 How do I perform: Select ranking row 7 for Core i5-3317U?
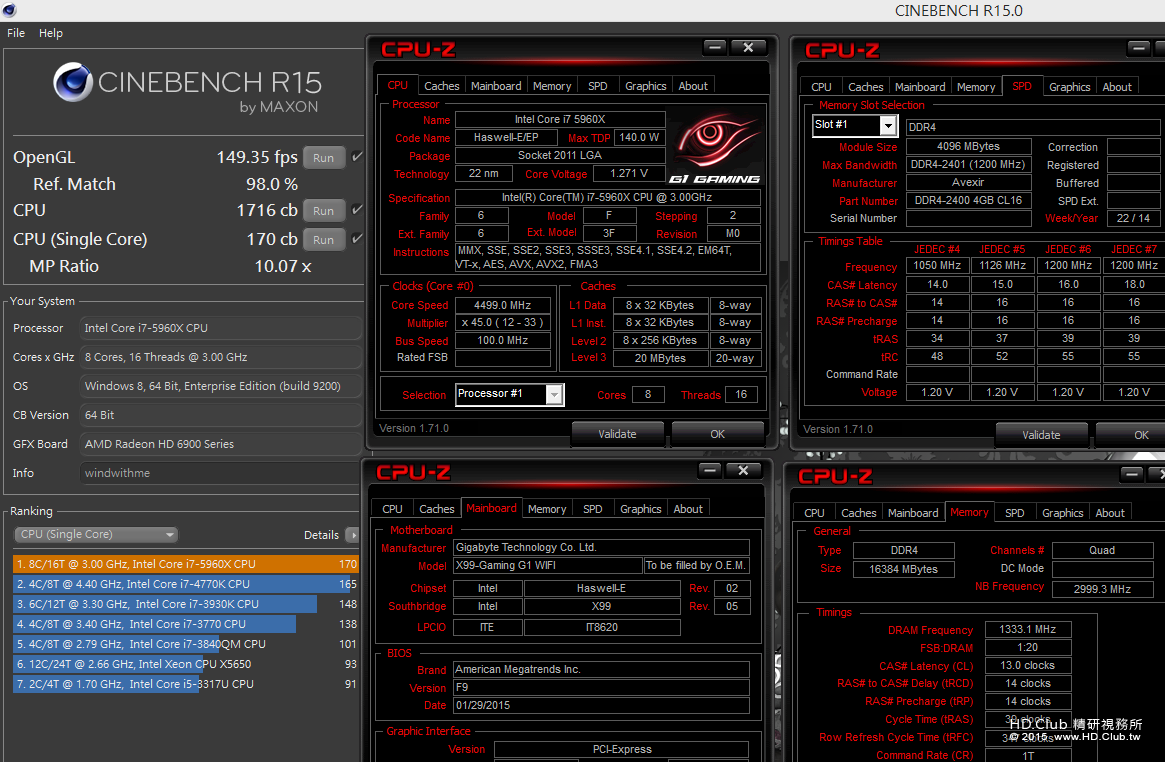(x=186, y=685)
